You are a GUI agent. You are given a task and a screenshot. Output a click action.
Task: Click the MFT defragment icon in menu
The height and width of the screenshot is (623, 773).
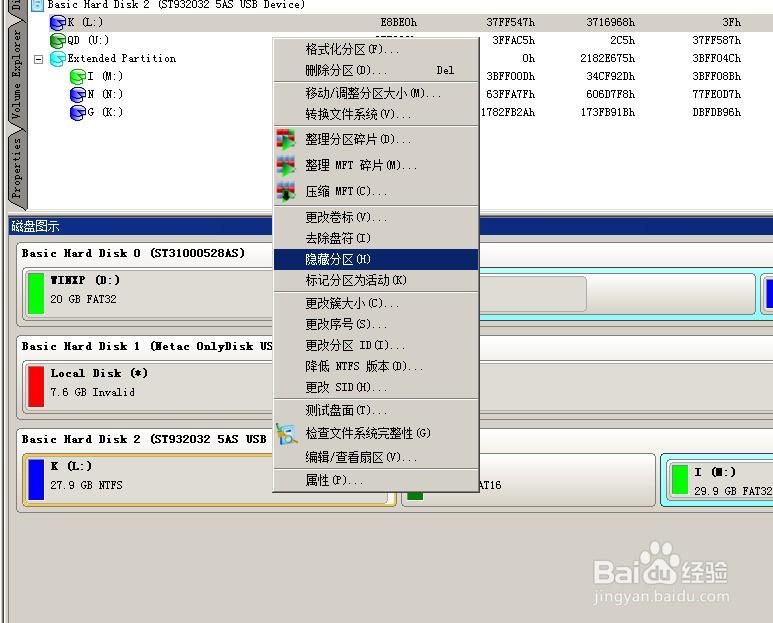coord(285,166)
